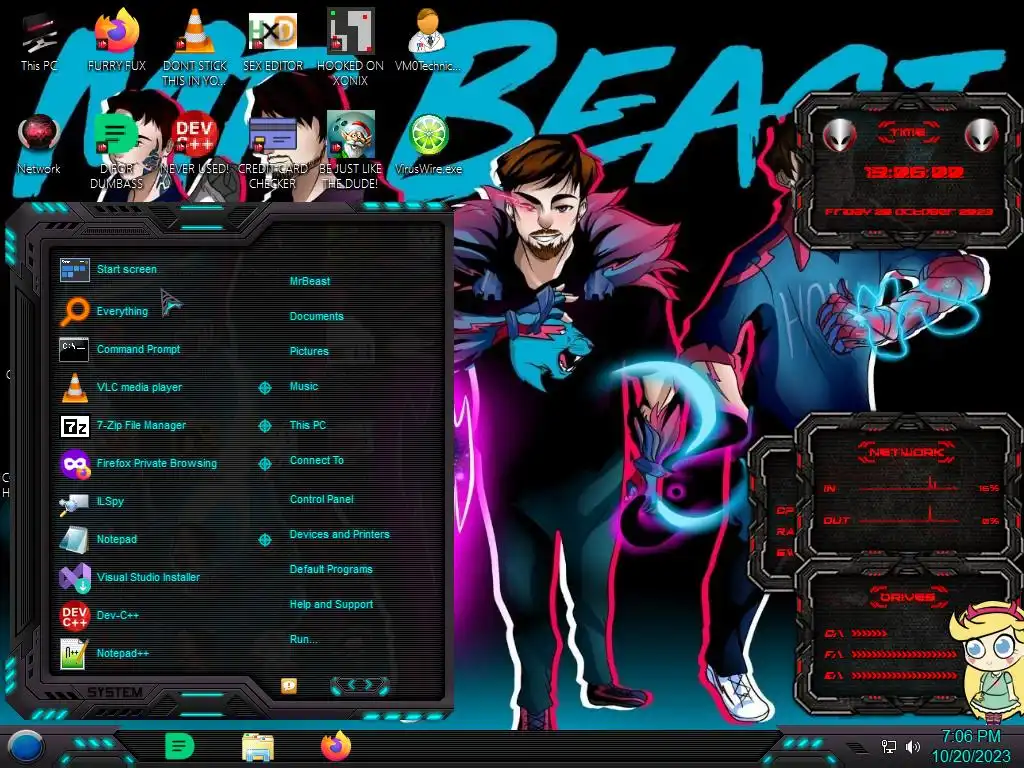
Task: Open D FOR DUMBASS desktop shortcut
Action: 116,152
